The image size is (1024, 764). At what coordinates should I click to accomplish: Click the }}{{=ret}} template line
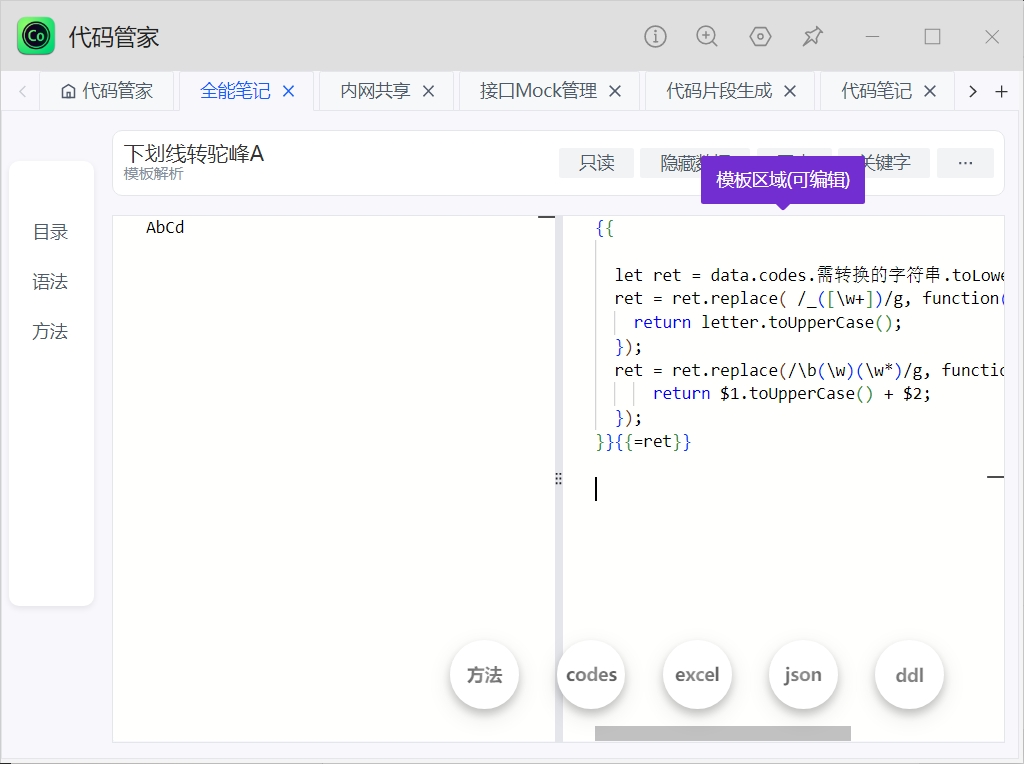pyautogui.click(x=643, y=441)
